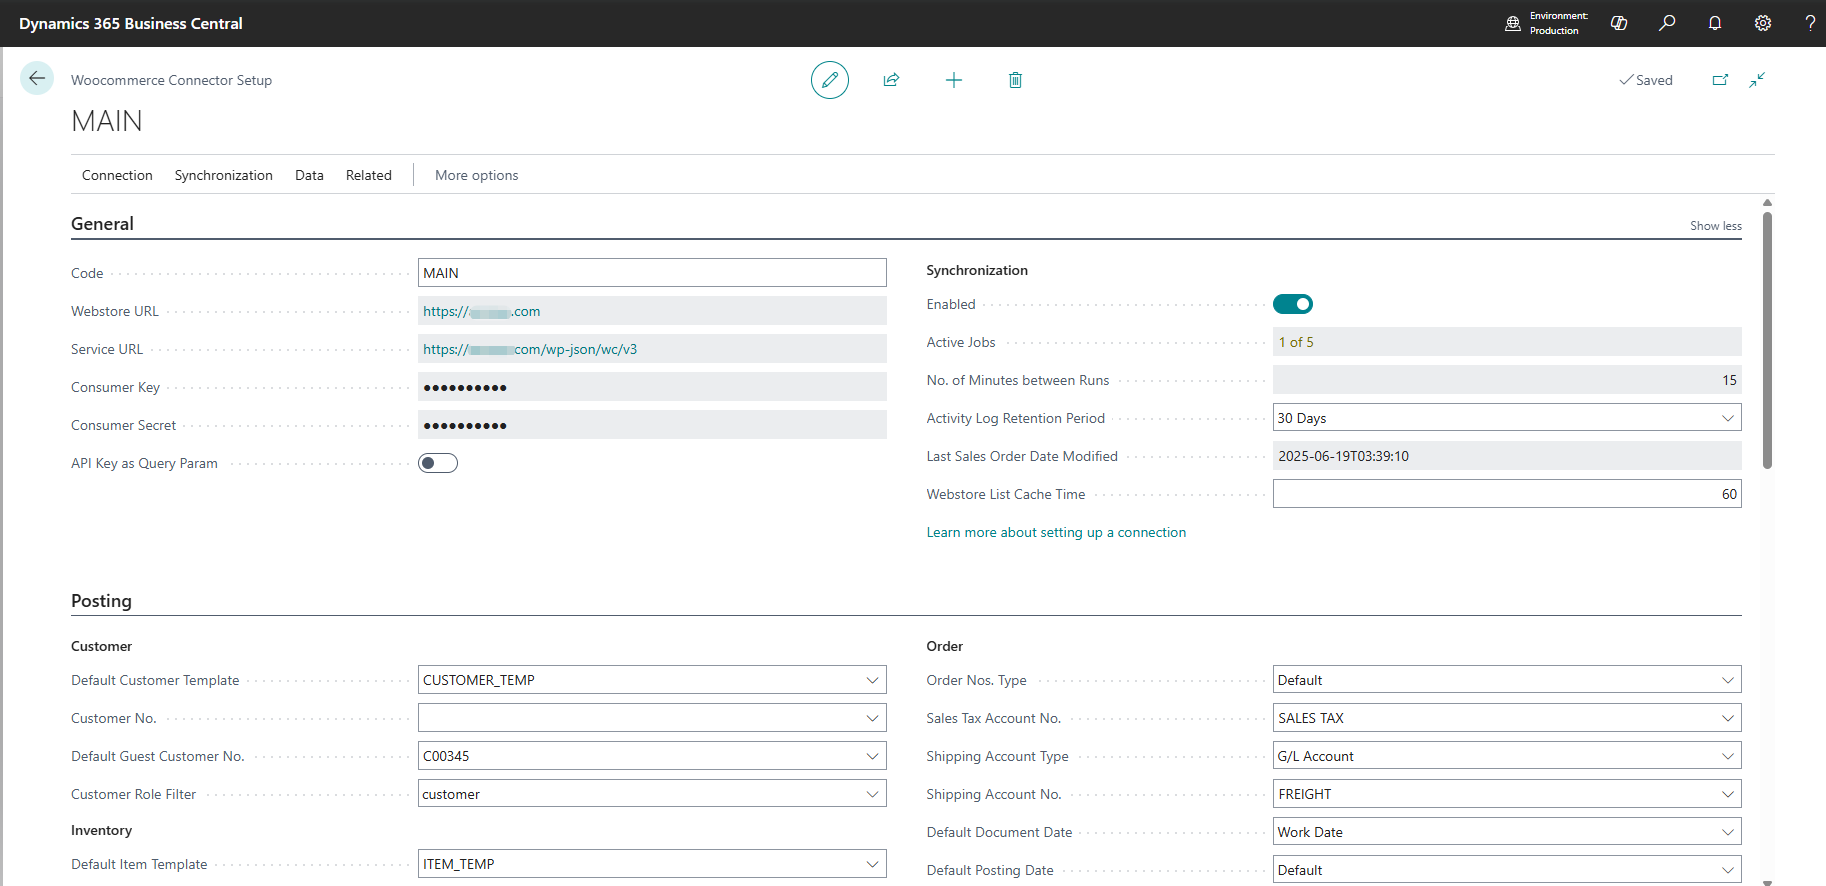The image size is (1826, 886).
Task: Click the Code input field
Action: coord(652,273)
